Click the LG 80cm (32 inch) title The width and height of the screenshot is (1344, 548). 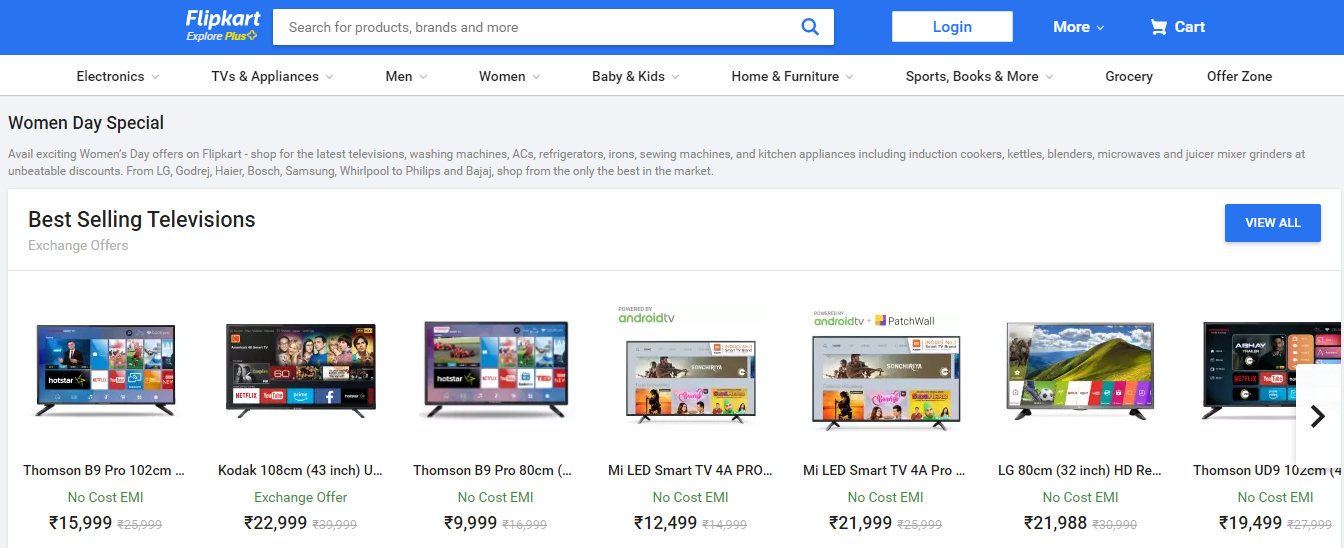1080,470
